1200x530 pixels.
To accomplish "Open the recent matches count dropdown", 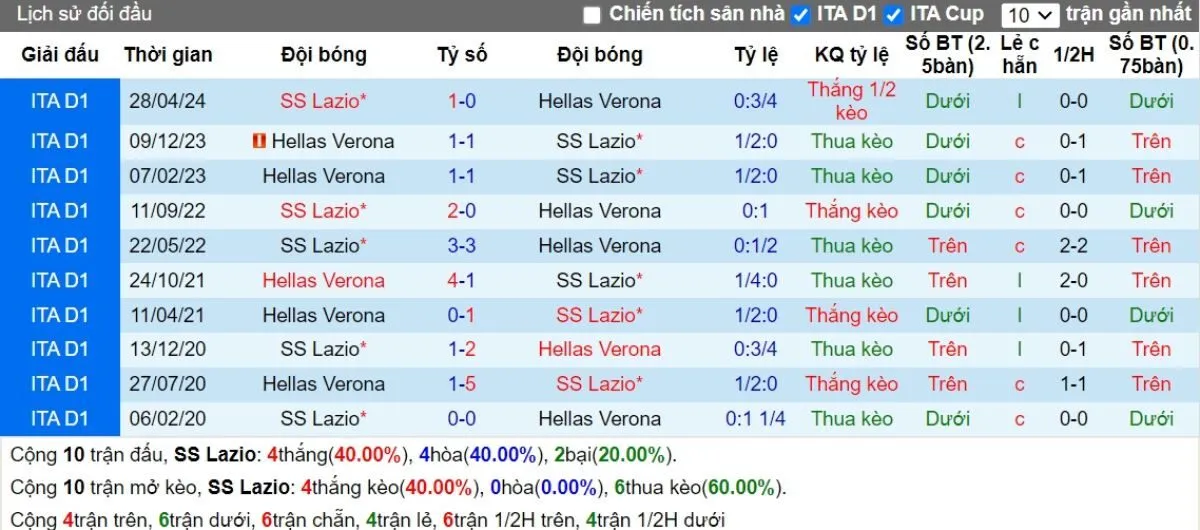I will tap(1030, 15).
